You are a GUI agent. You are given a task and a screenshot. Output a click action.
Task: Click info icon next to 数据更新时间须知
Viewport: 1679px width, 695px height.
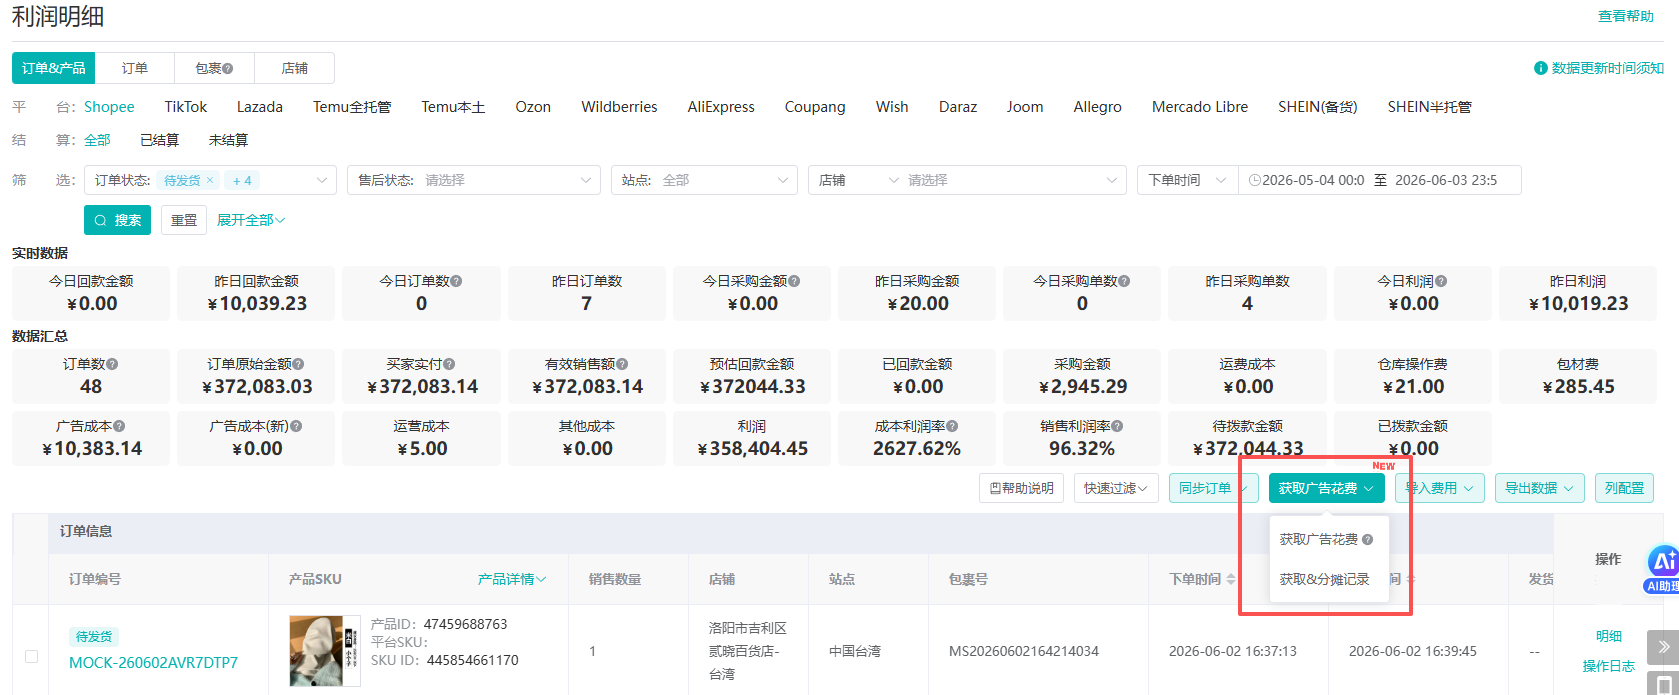(x=1540, y=68)
